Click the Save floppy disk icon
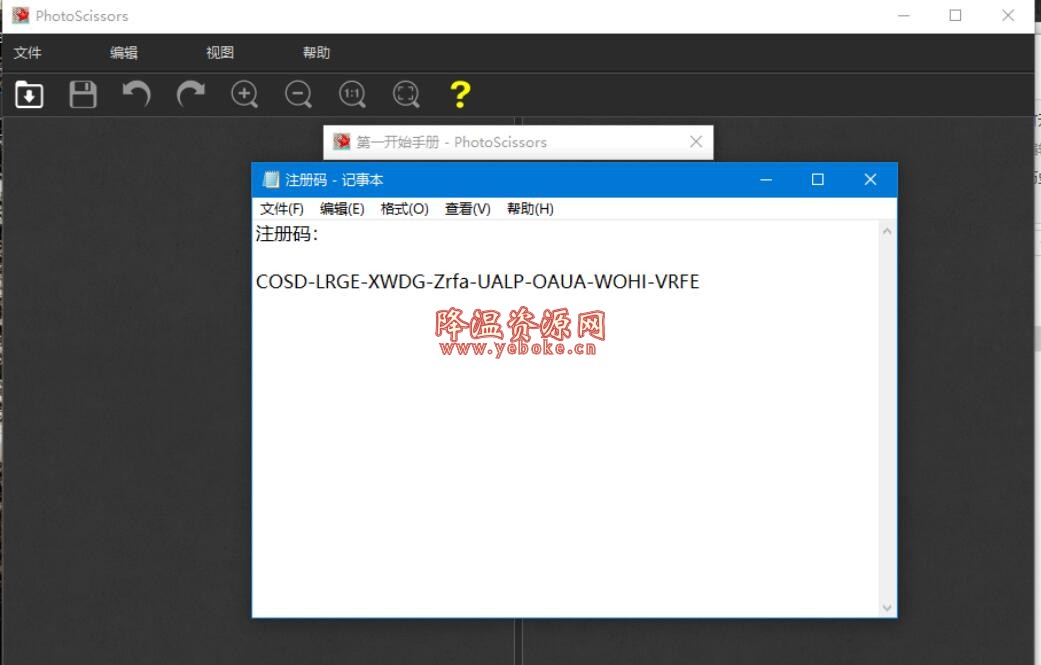 coord(83,94)
